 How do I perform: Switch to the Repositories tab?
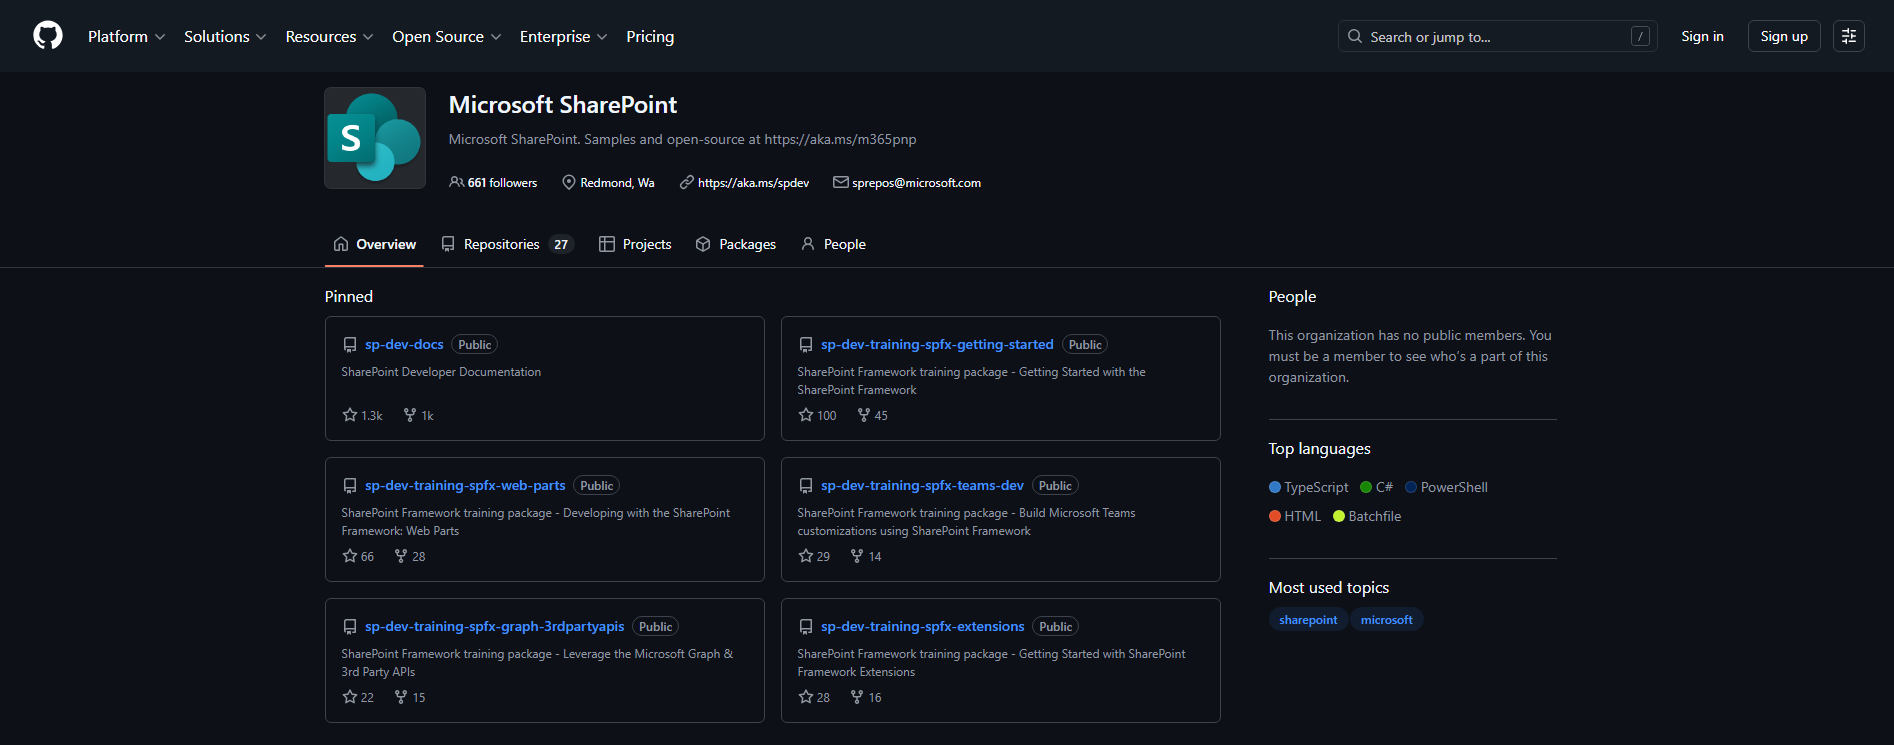(507, 244)
